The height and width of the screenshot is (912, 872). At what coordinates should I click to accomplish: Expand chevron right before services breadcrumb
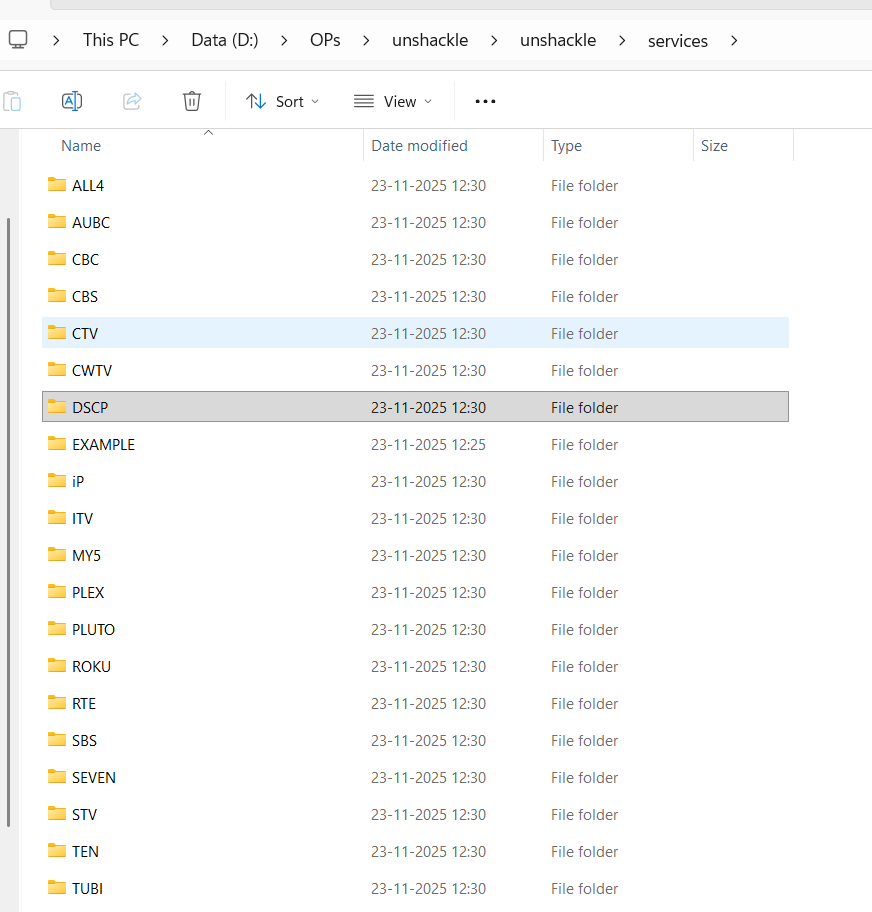pos(622,41)
